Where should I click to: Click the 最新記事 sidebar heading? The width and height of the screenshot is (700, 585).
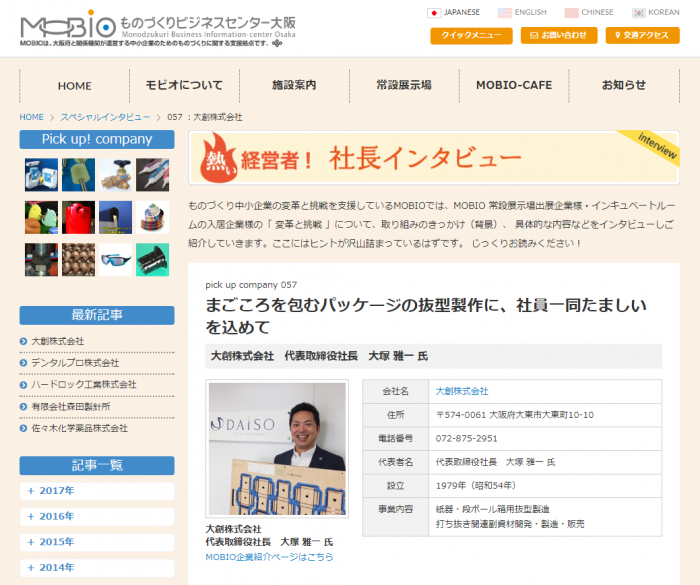pos(97,315)
